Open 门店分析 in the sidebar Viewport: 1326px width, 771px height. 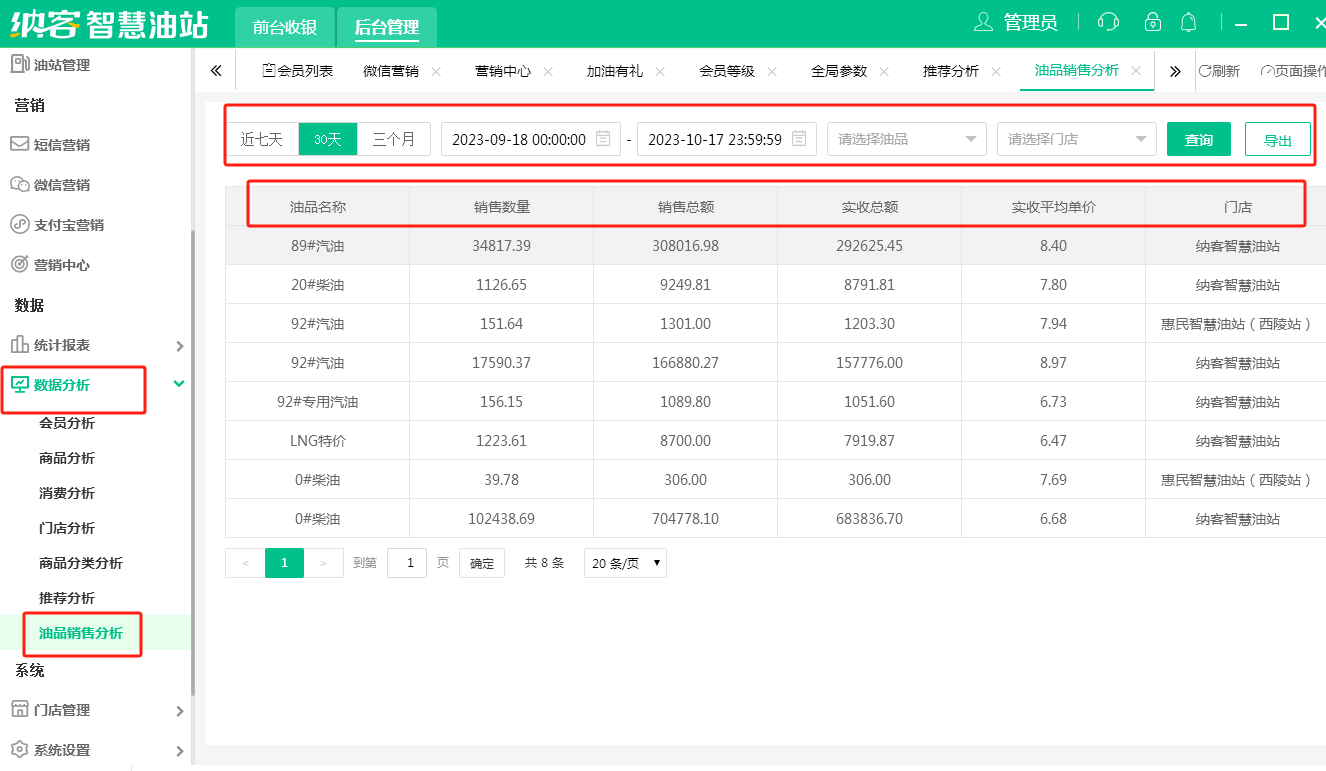(x=67, y=528)
